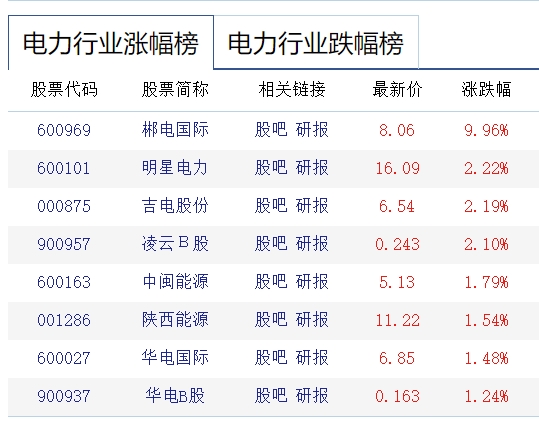
Task: Open 华电B股 stock page
Action: point(175,396)
